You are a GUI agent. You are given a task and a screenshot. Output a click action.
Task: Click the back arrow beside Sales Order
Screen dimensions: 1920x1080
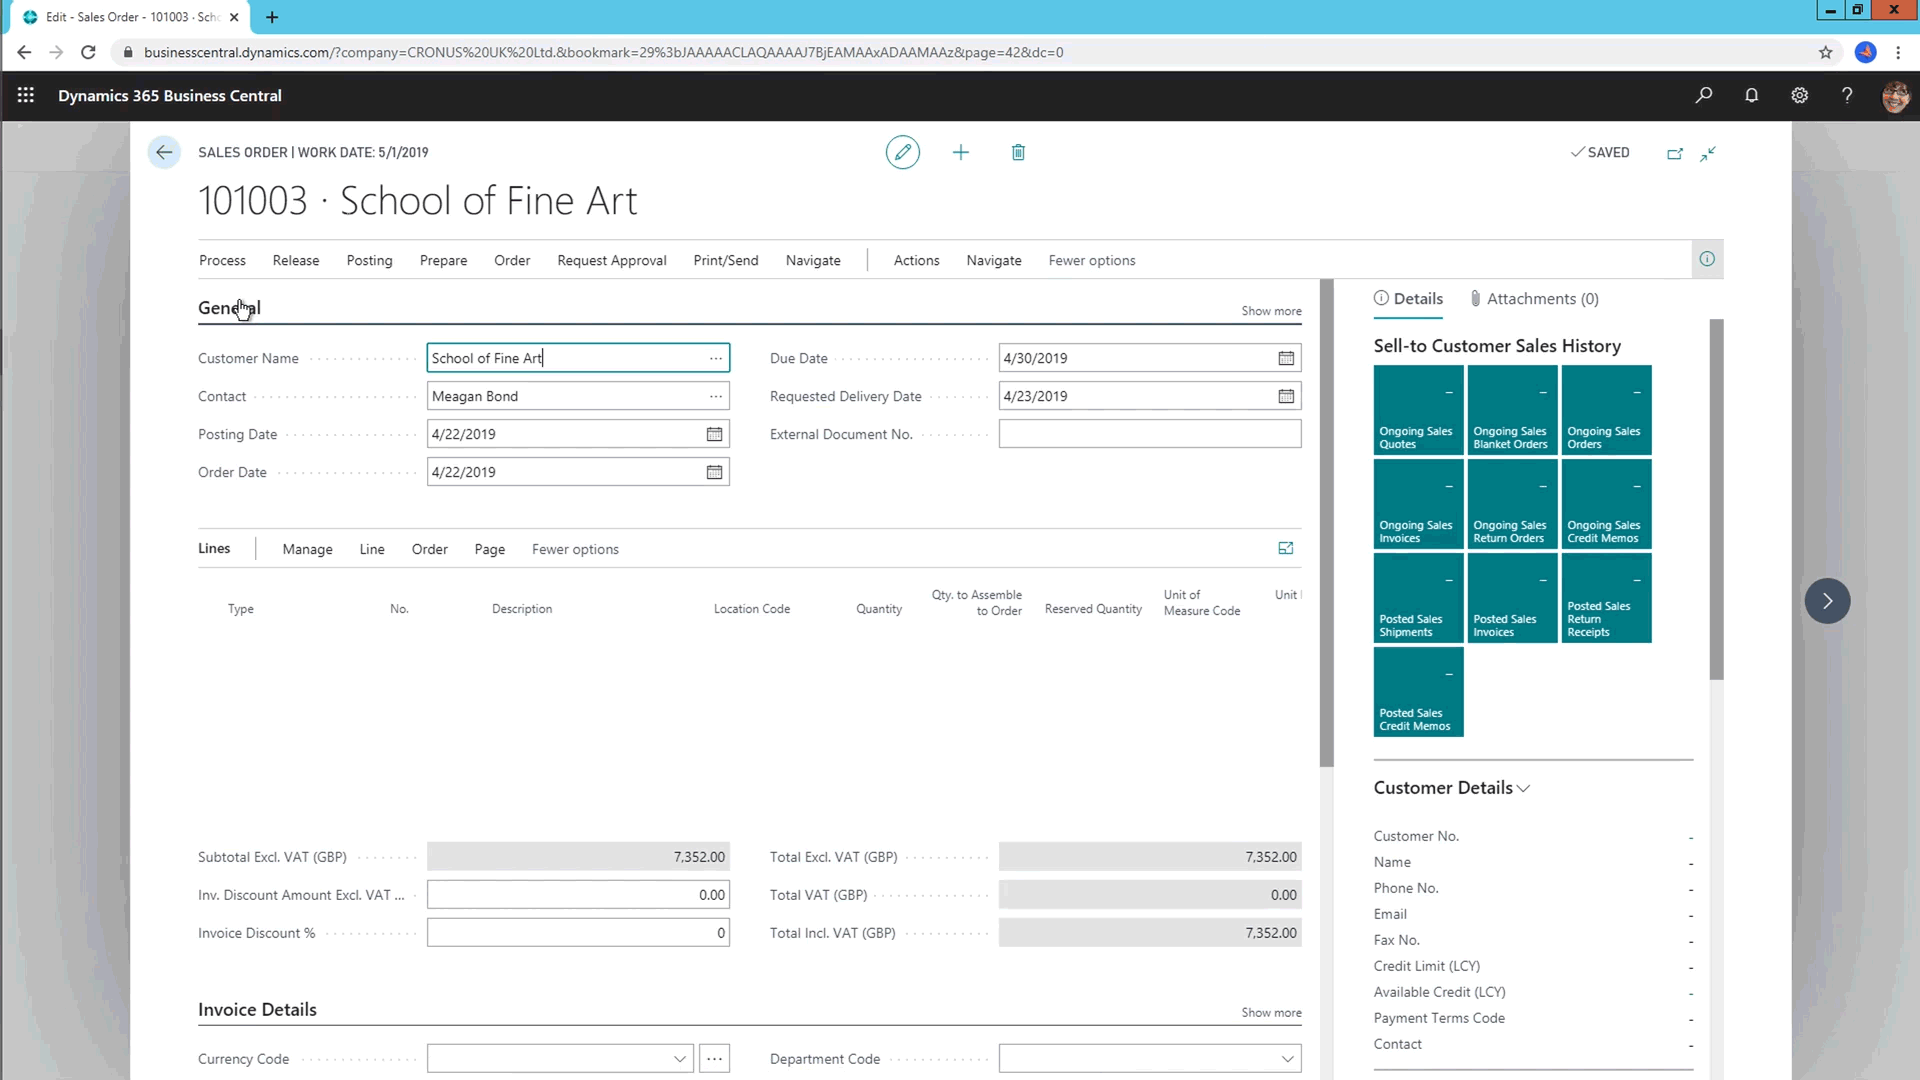pyautogui.click(x=164, y=152)
